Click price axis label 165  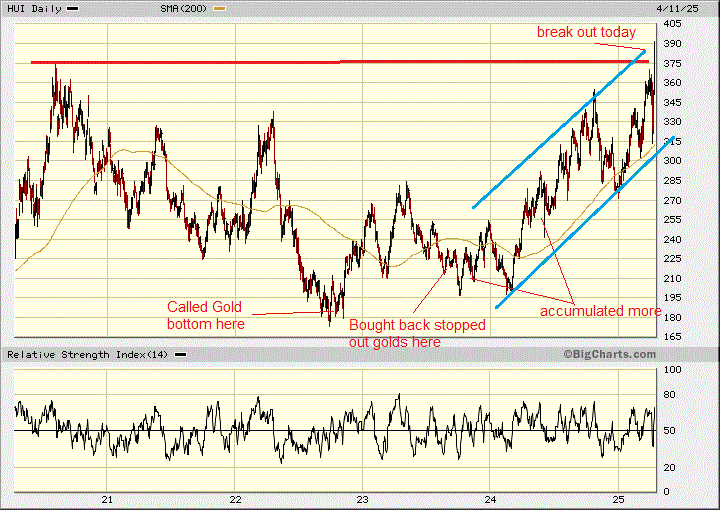point(673,336)
